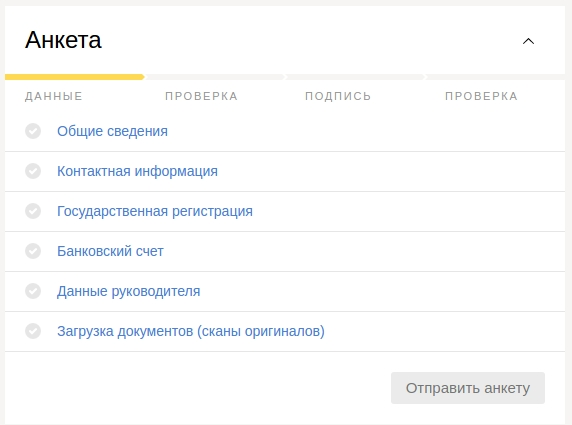Click check icon next to Загрузка документов

coord(33,331)
